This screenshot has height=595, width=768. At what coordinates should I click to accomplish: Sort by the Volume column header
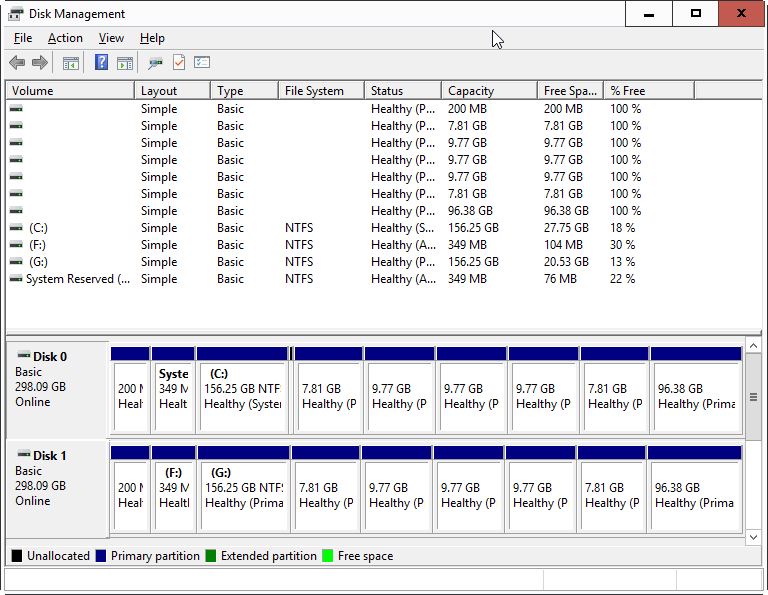pos(70,91)
